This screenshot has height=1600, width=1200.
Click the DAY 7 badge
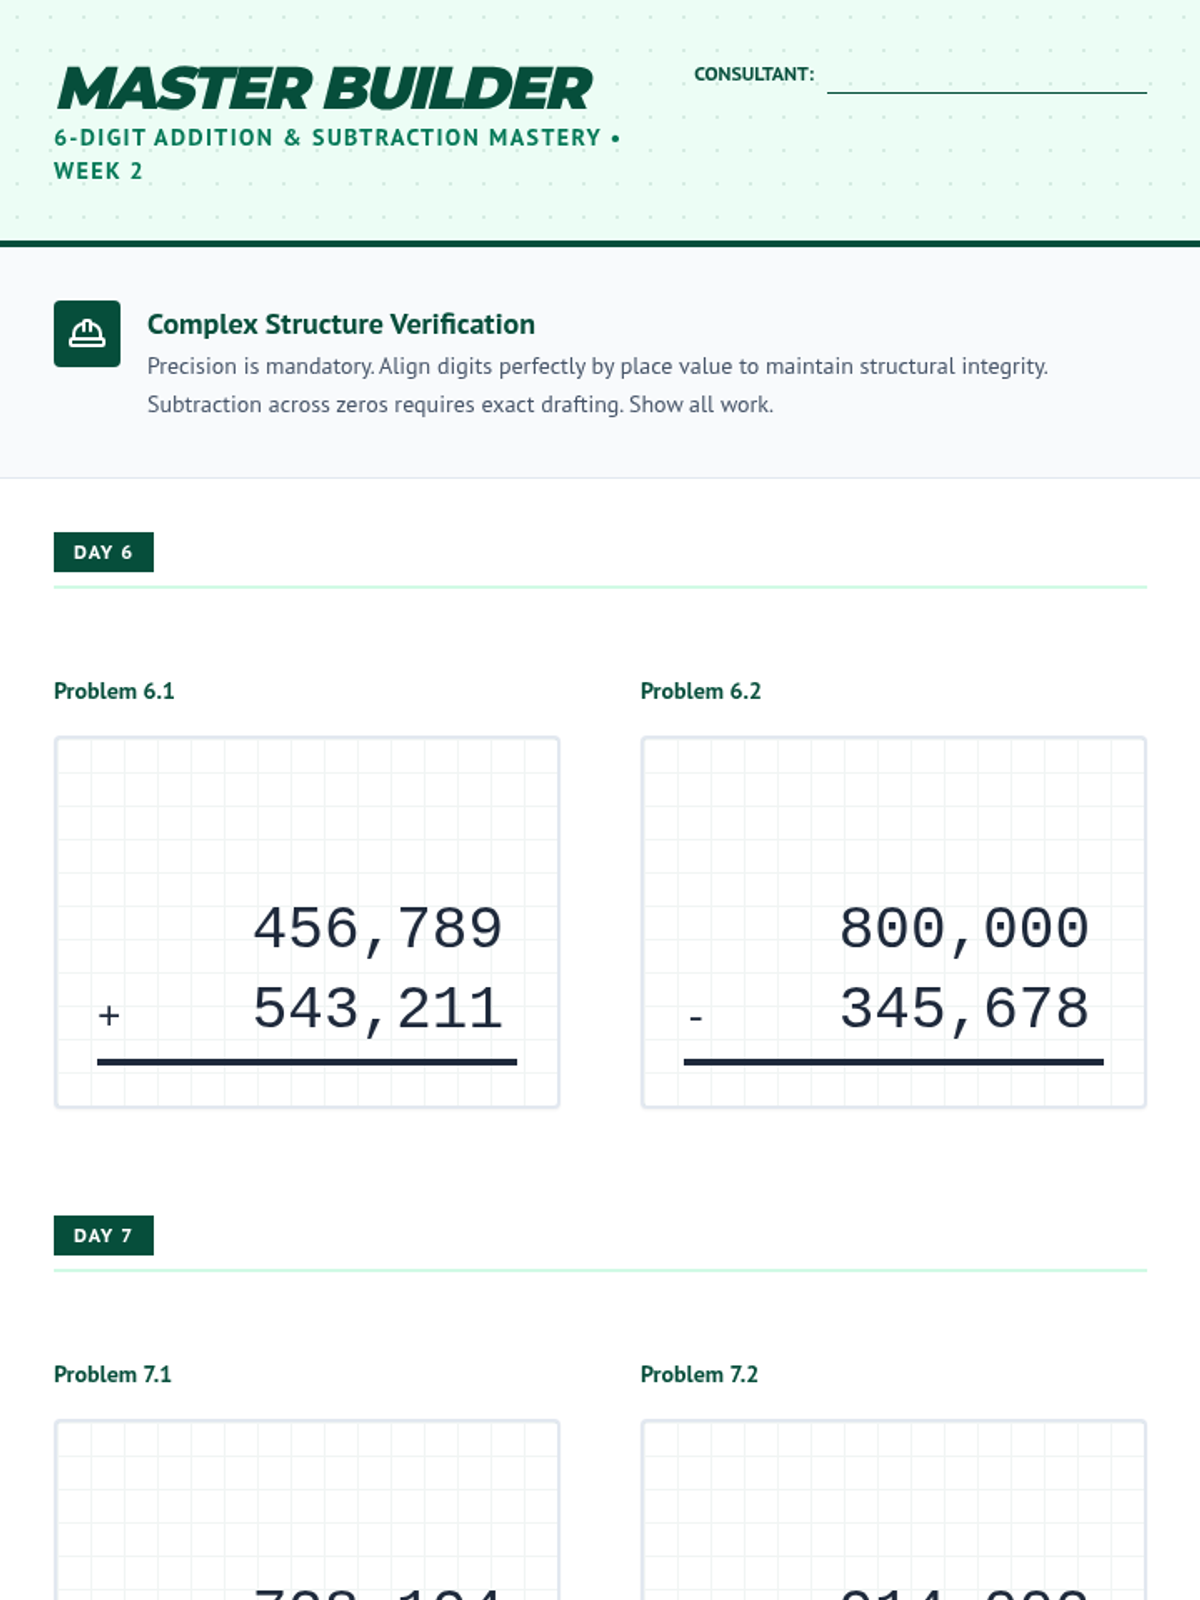(x=103, y=1235)
